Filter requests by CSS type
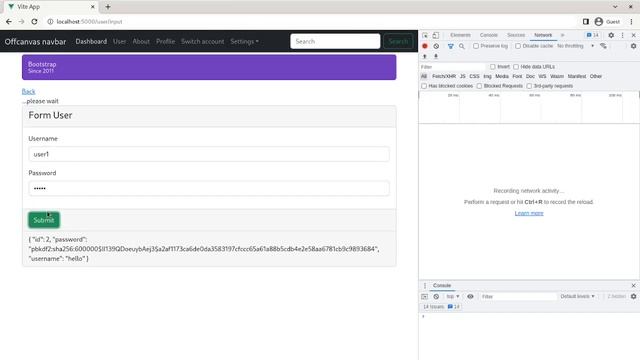 pyautogui.click(x=474, y=76)
